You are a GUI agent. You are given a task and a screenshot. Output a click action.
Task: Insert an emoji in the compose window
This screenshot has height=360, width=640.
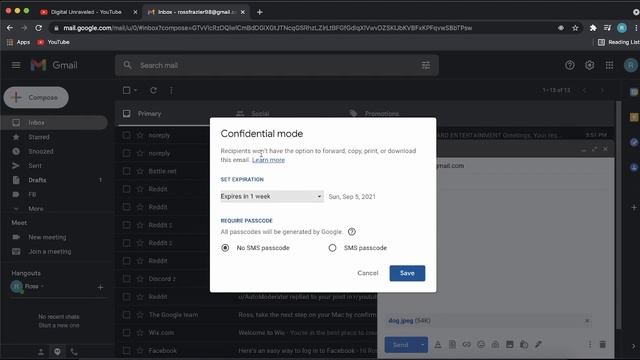click(481, 345)
